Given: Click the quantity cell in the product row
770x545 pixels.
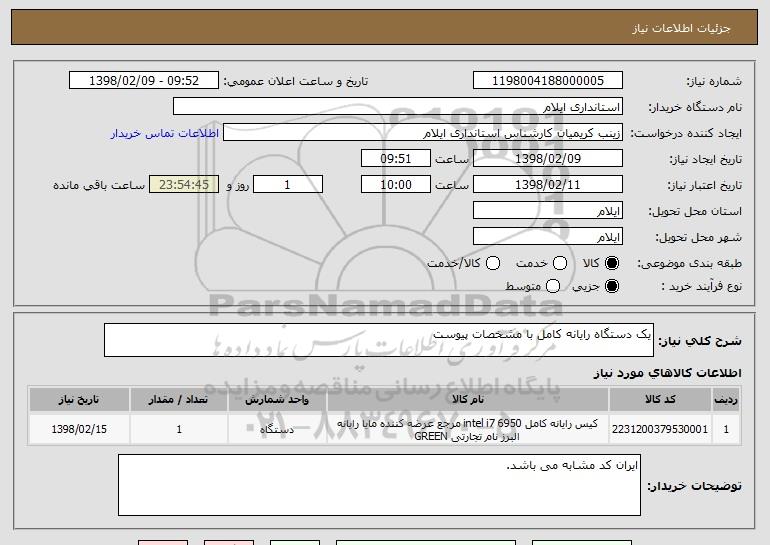Looking at the screenshot, I should pyautogui.click(x=179, y=429).
